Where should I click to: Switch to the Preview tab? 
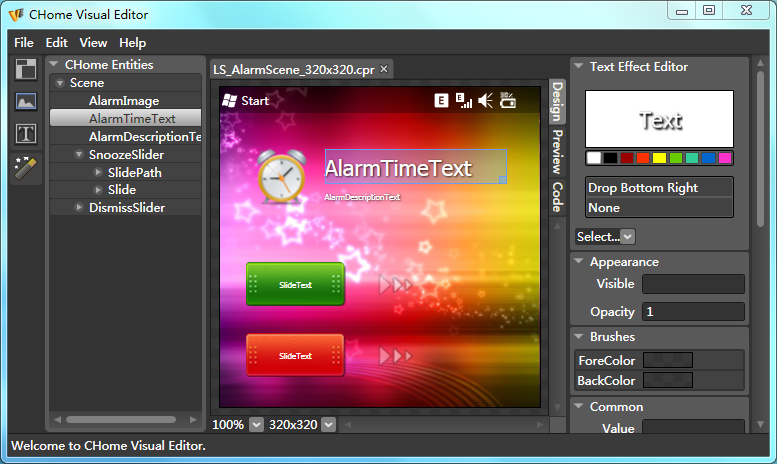pyautogui.click(x=557, y=152)
